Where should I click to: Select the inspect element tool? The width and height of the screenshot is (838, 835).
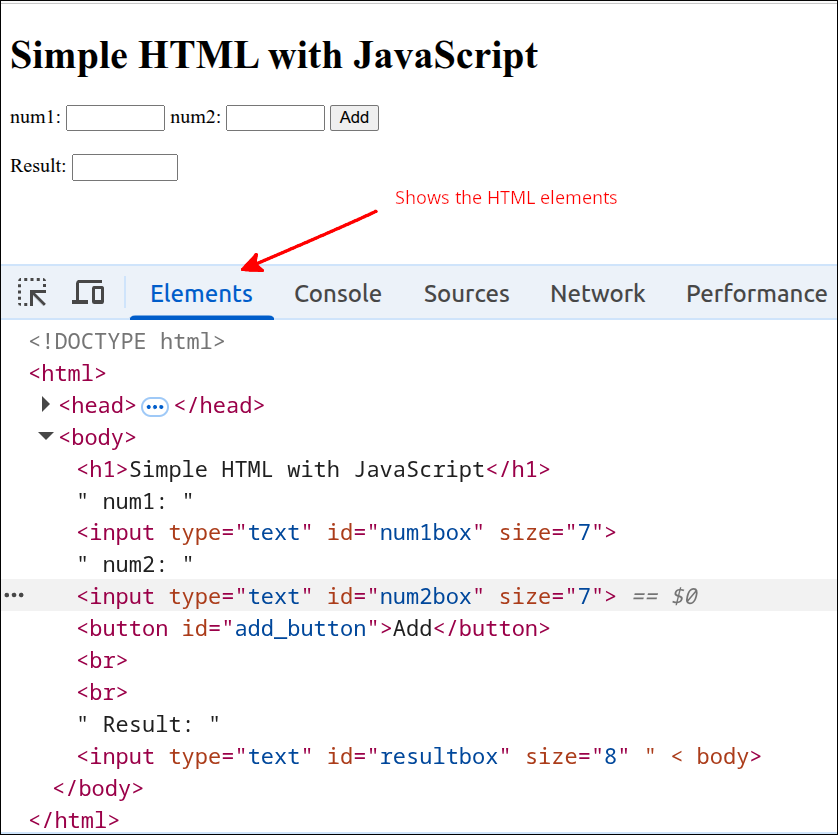32,292
